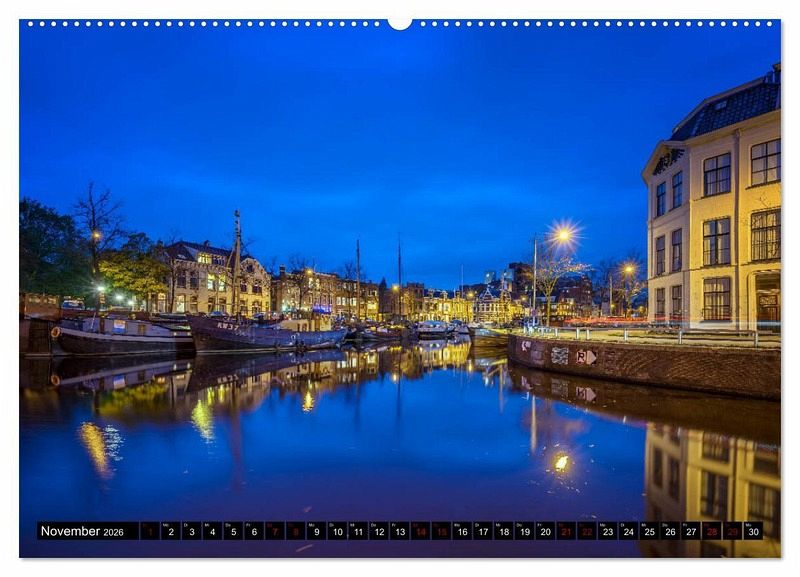
Task: Select day 13 in the date row
Action: (400, 531)
